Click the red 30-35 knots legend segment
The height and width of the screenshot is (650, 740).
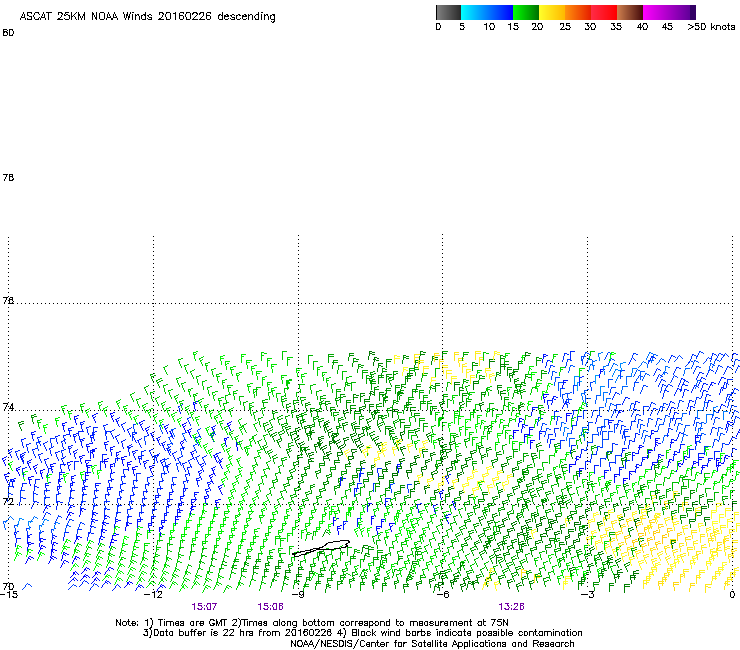point(604,12)
